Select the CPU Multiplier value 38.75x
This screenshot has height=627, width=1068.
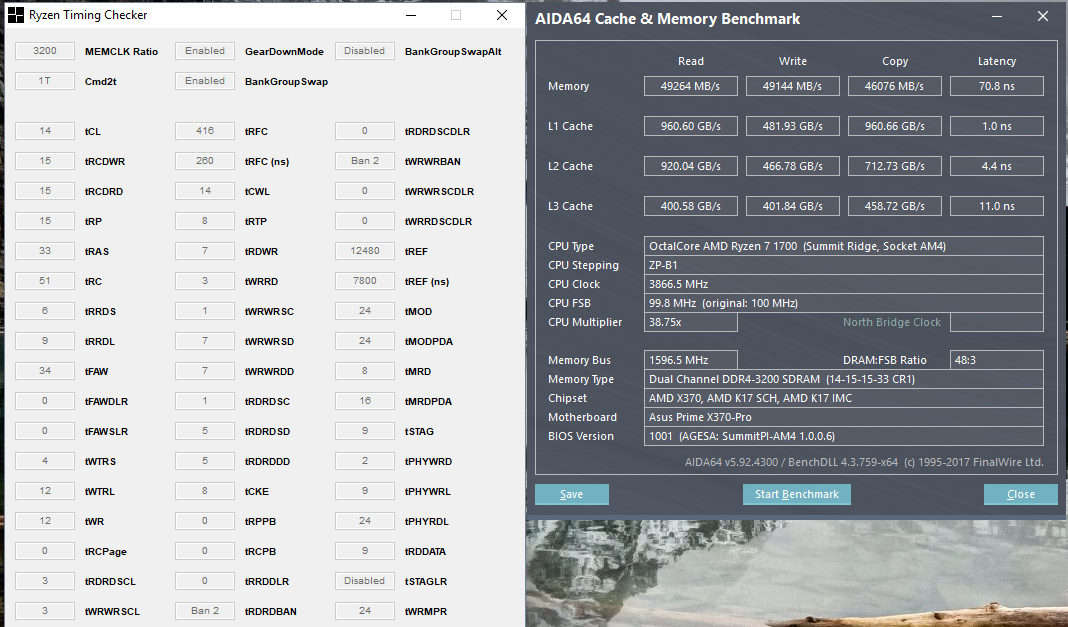691,322
